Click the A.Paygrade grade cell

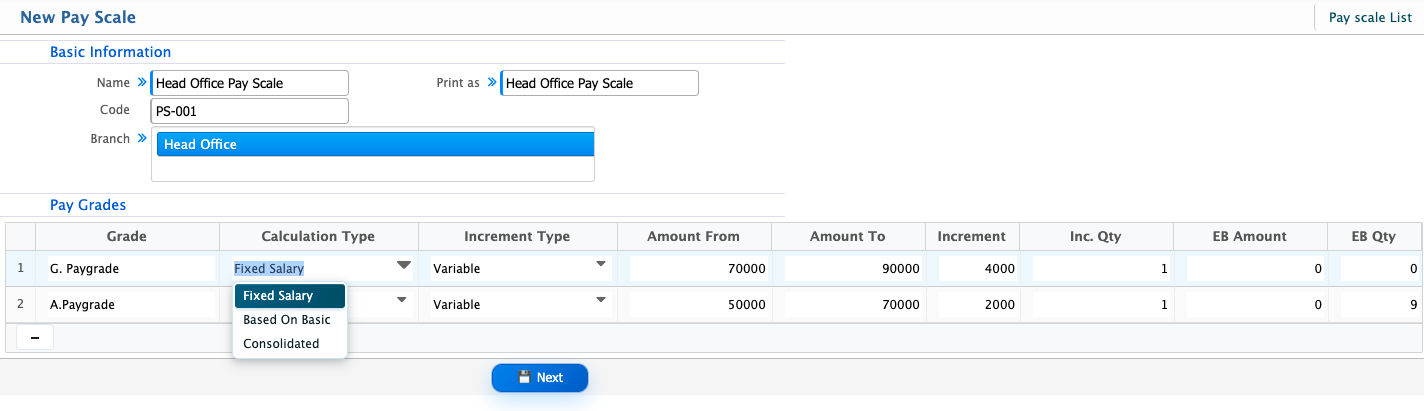[x=129, y=304]
